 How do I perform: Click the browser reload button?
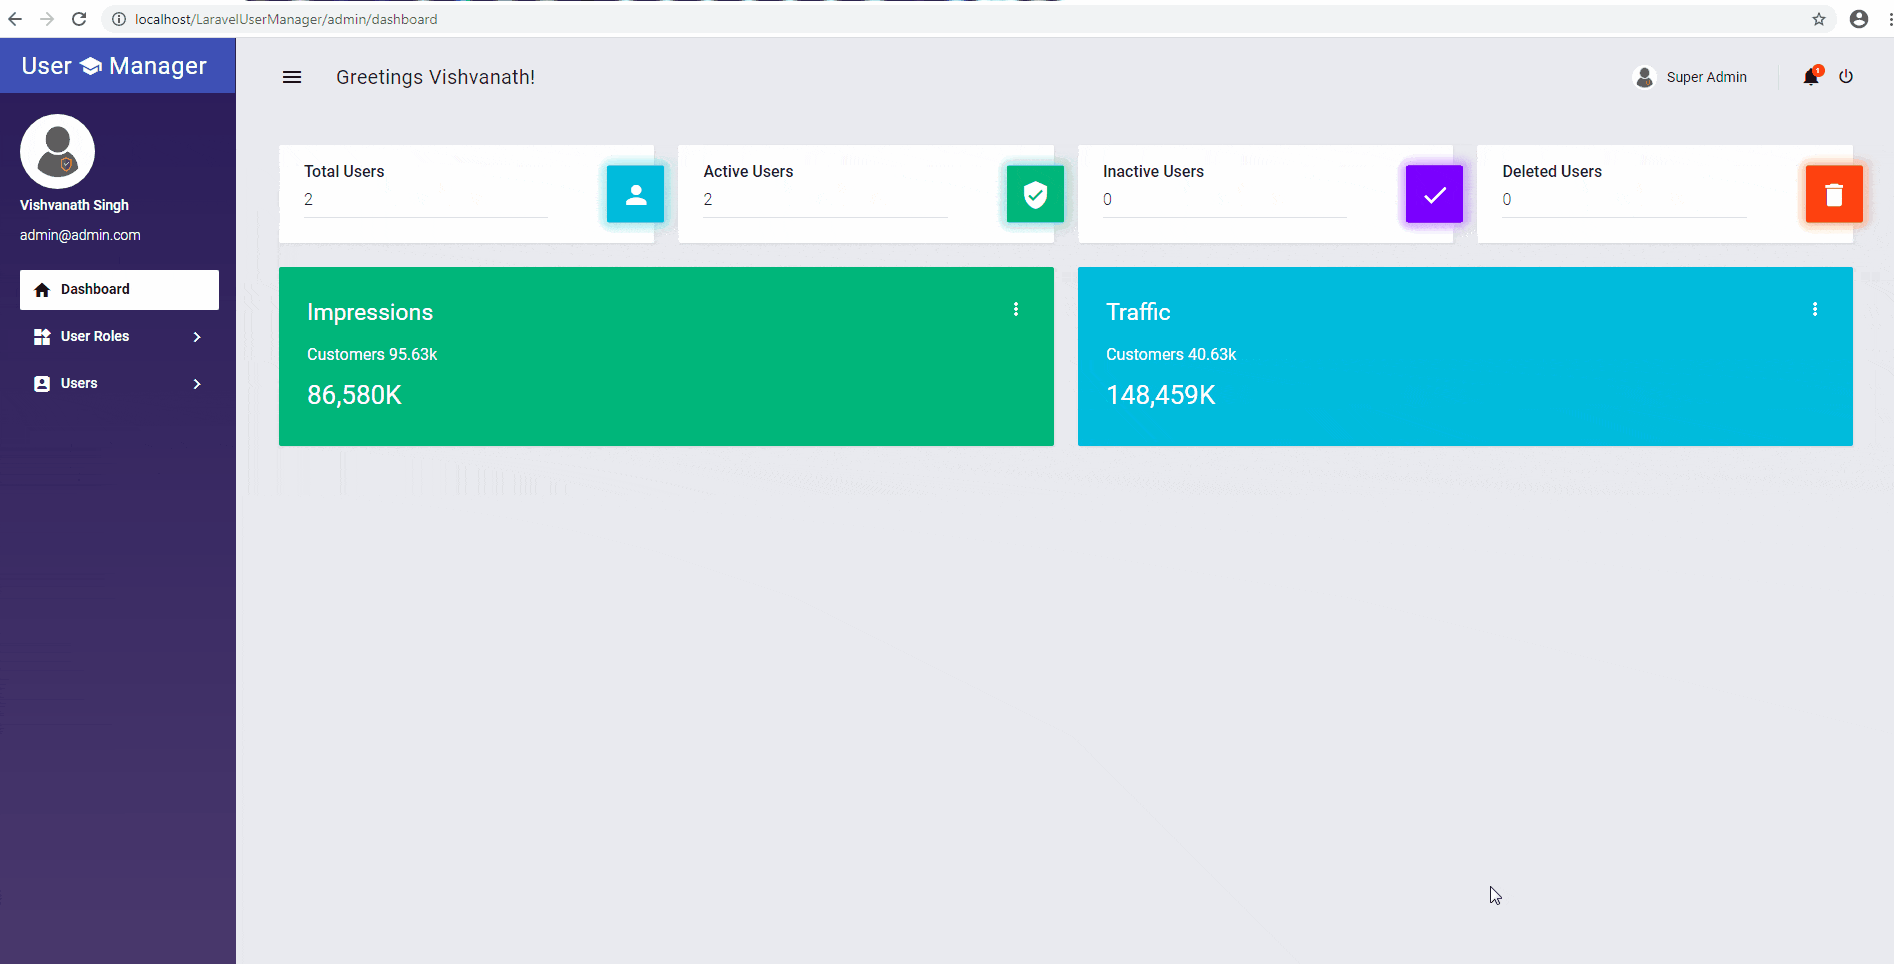(79, 19)
